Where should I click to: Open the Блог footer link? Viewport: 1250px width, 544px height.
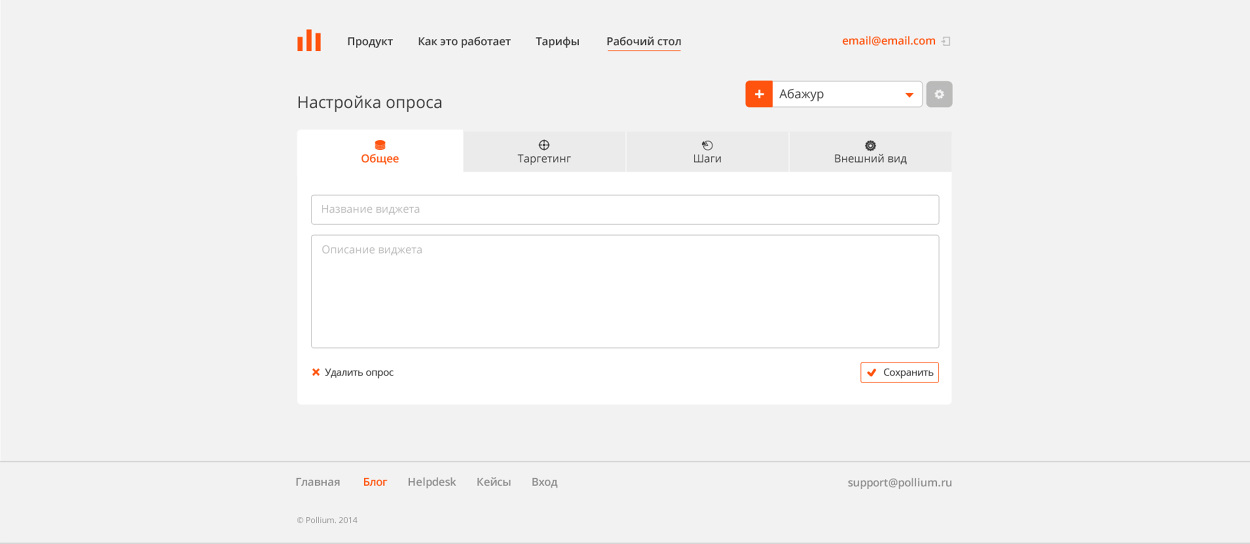pos(375,482)
